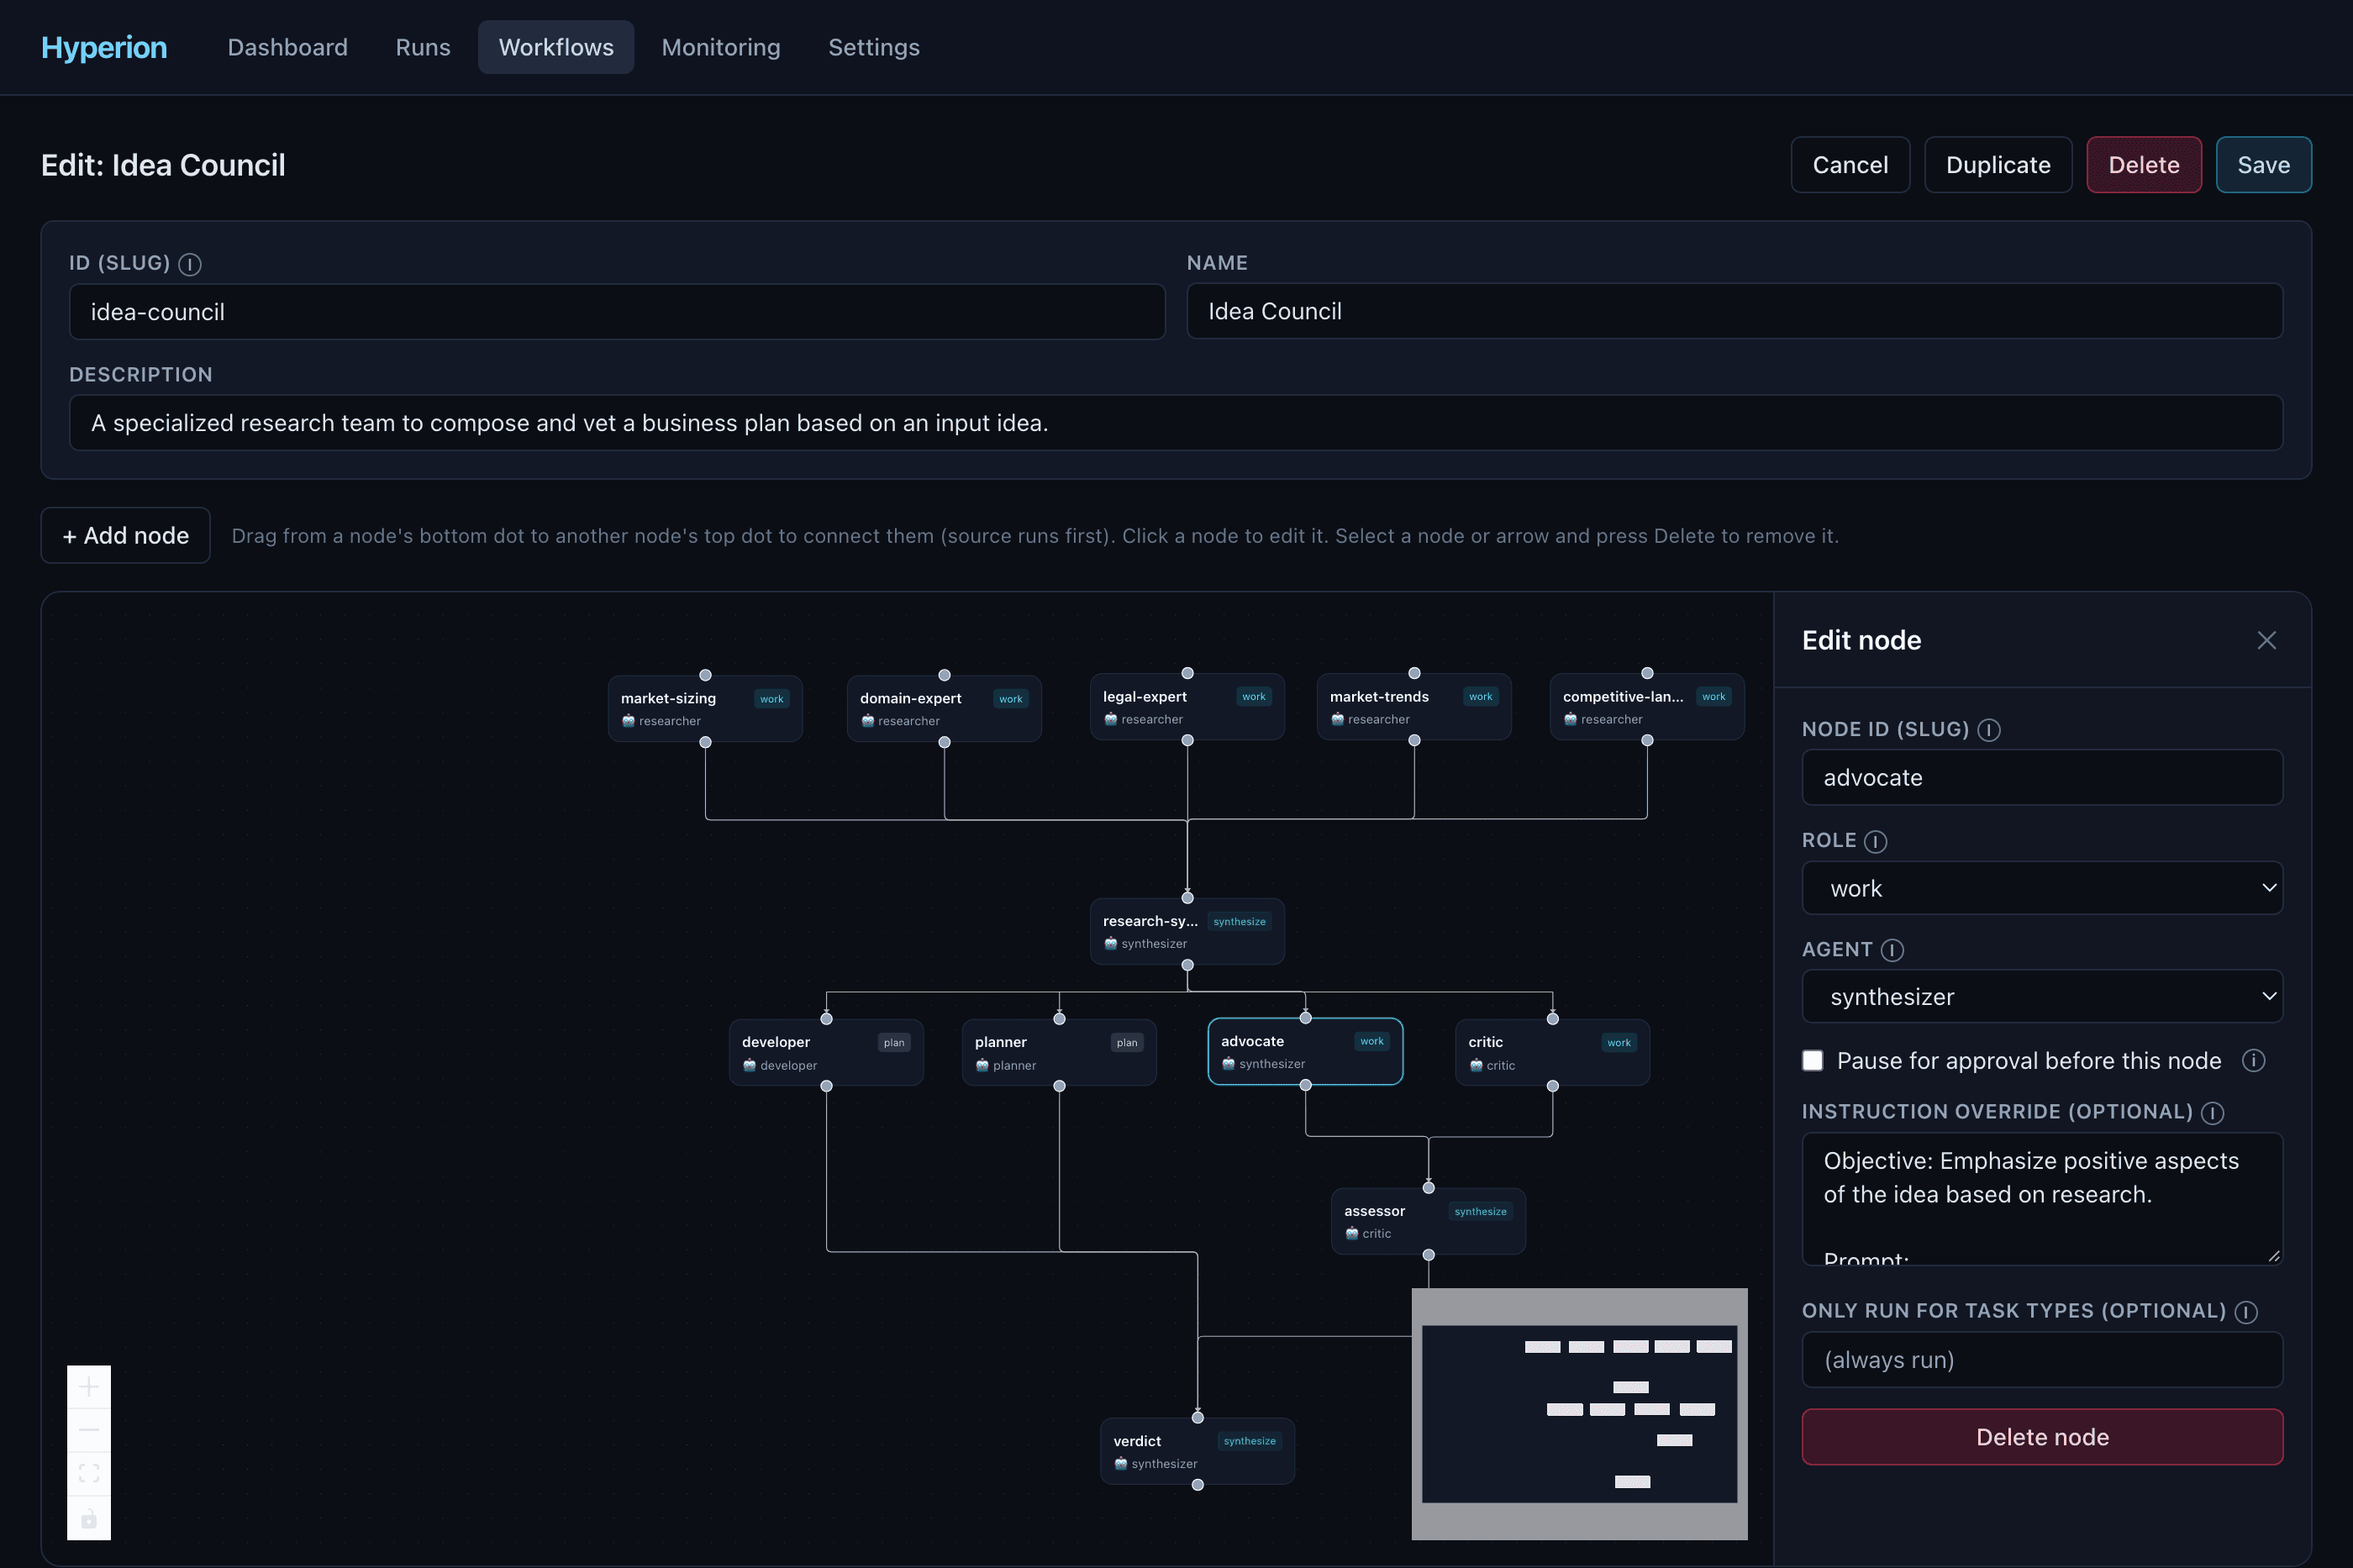Click the ID (SLUG) info icon
The width and height of the screenshot is (2353, 1568).
pos(190,264)
